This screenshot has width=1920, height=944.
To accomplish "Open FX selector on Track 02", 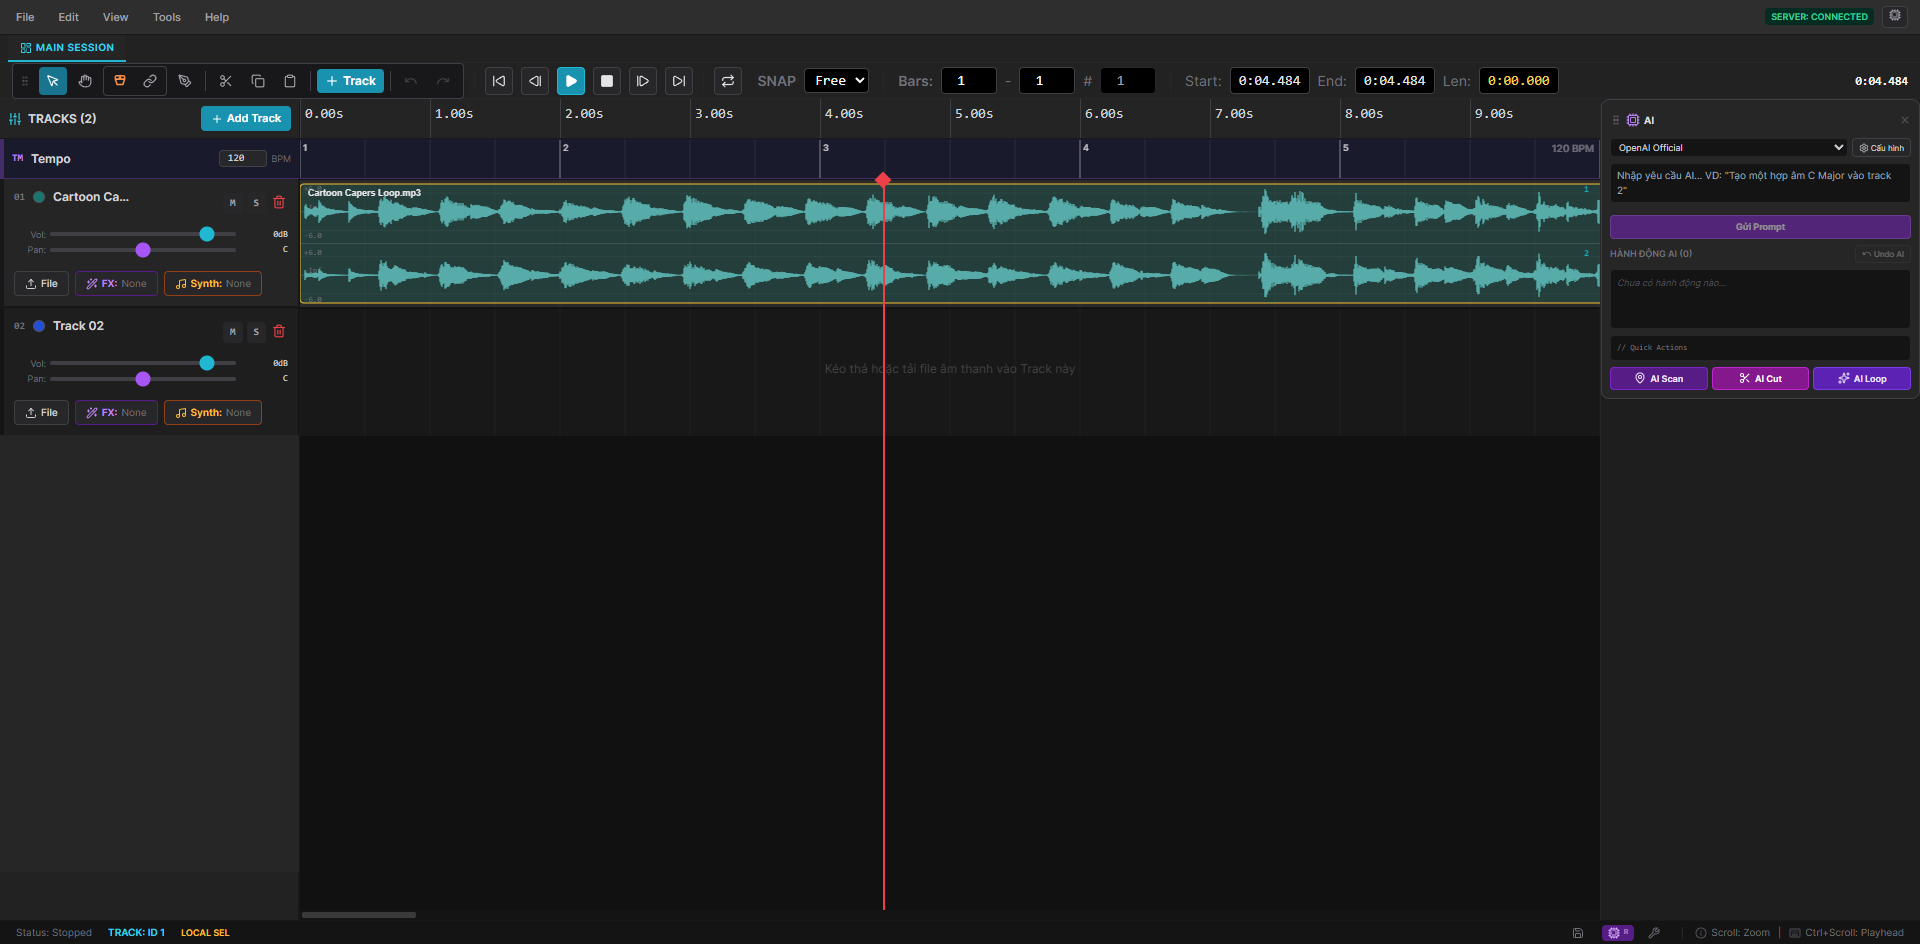I will click(x=116, y=413).
